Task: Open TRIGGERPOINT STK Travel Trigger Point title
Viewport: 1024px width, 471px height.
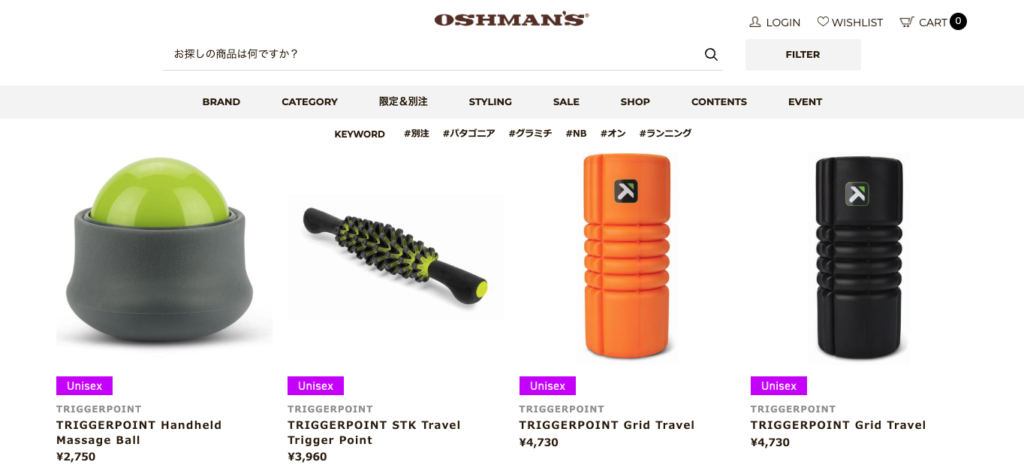Action: [x=374, y=432]
